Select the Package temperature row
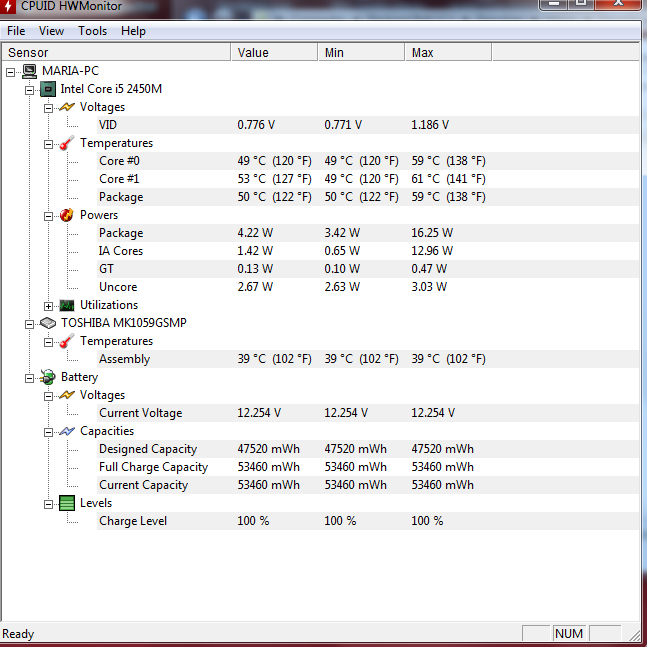Viewport: 647px width, 647px height. [368, 197]
